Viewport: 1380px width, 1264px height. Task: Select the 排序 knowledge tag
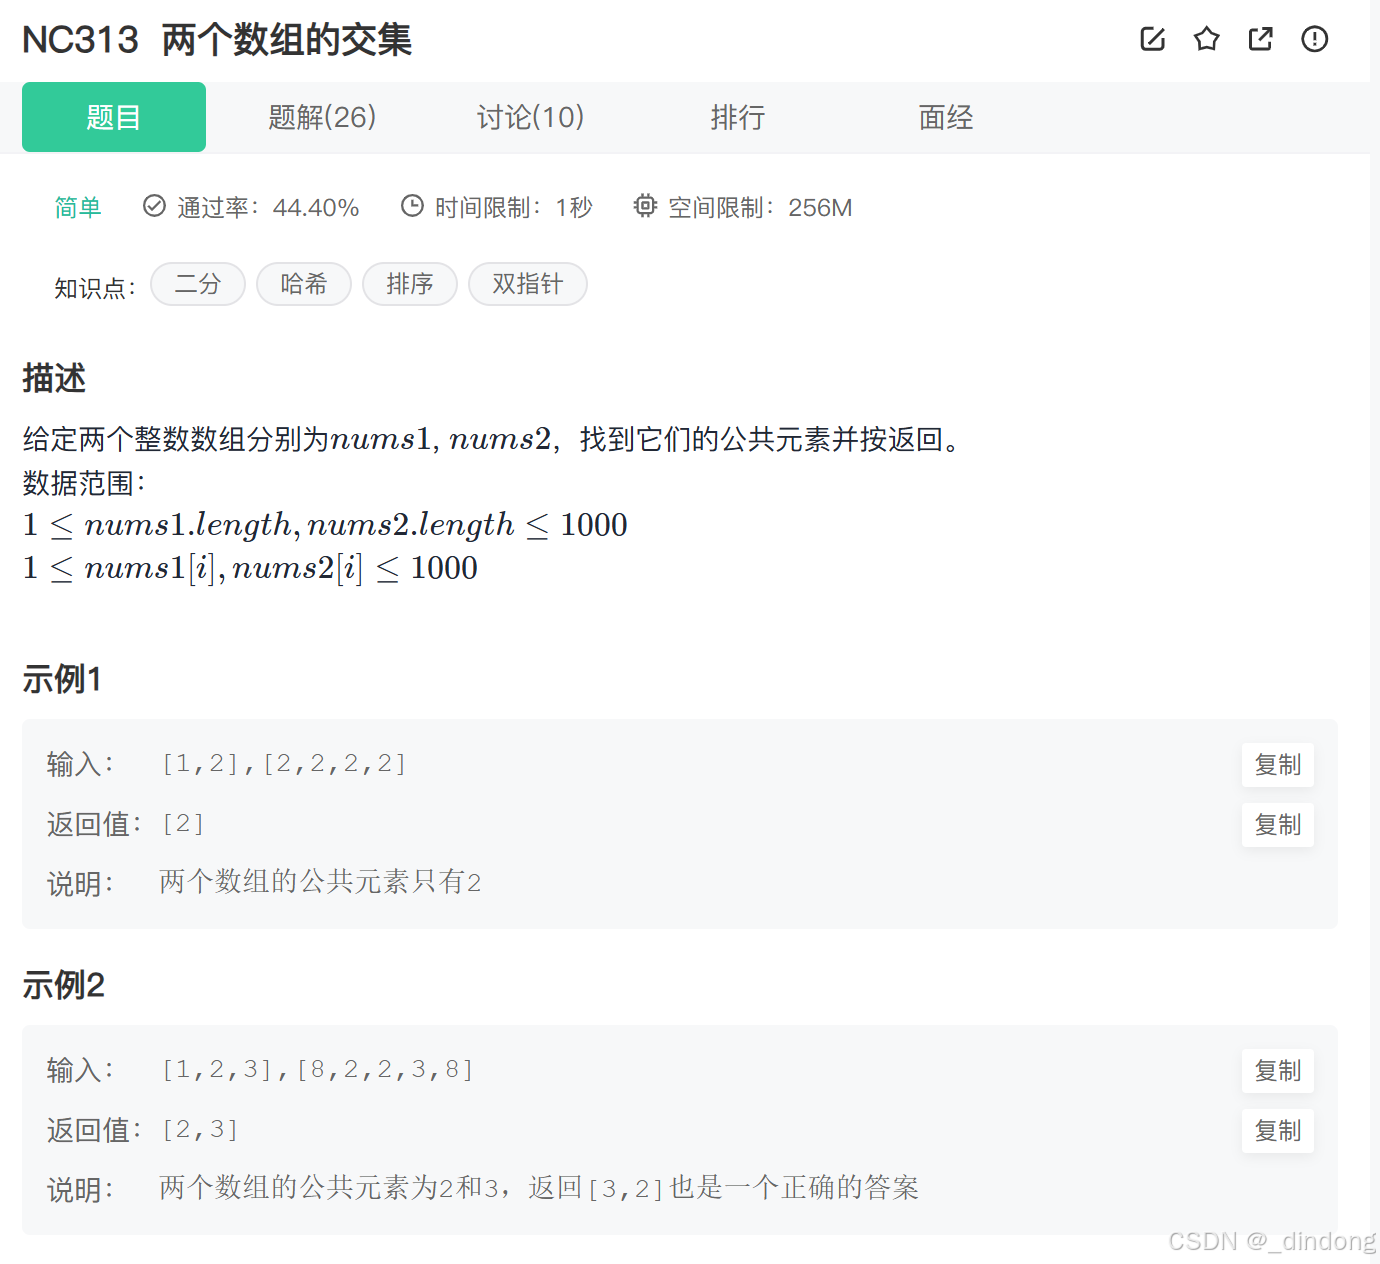[410, 284]
